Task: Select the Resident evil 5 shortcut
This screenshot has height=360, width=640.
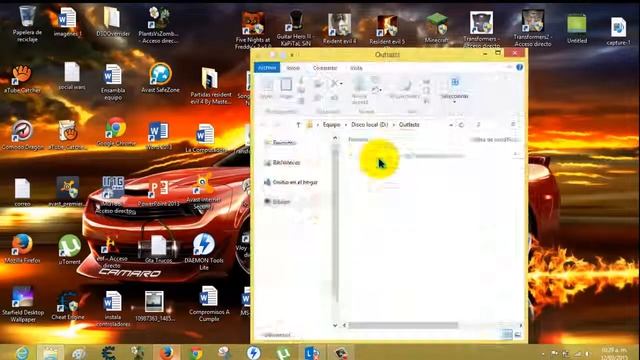Action: [387, 29]
